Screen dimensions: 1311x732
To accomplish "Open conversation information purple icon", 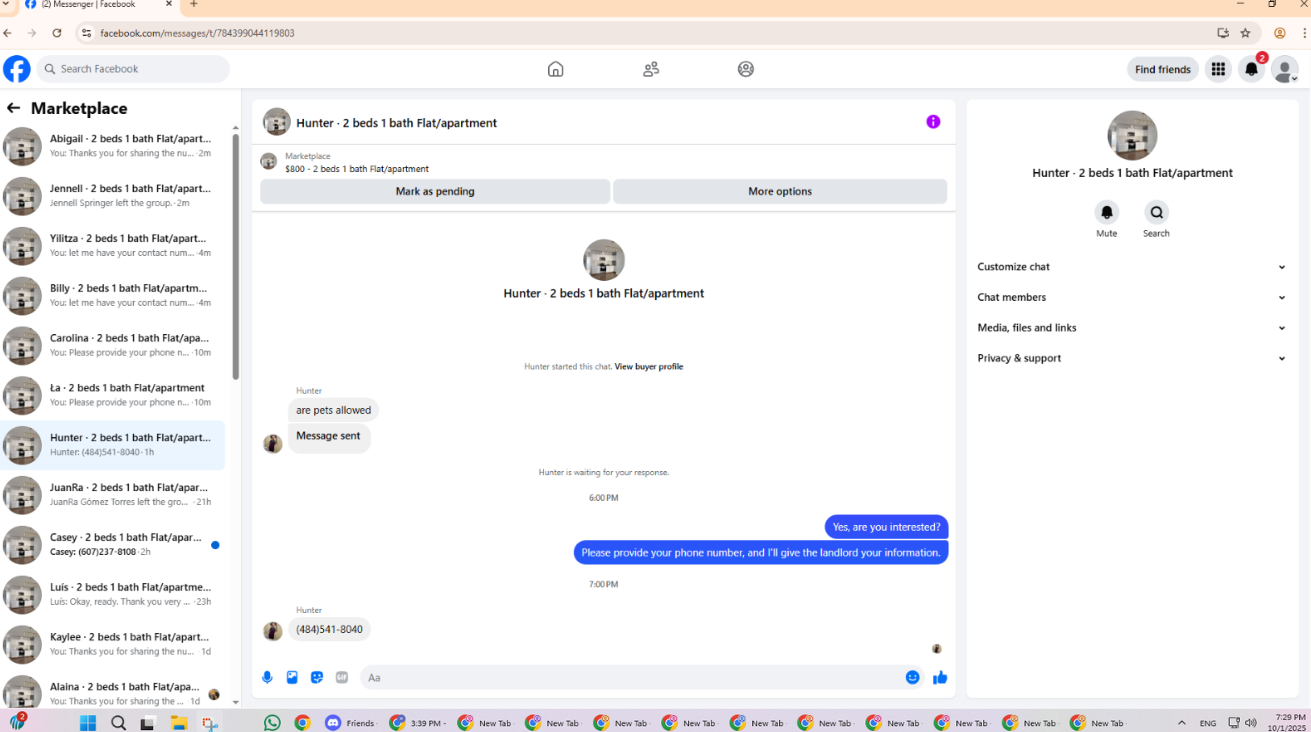I will pyautogui.click(x=933, y=122).
